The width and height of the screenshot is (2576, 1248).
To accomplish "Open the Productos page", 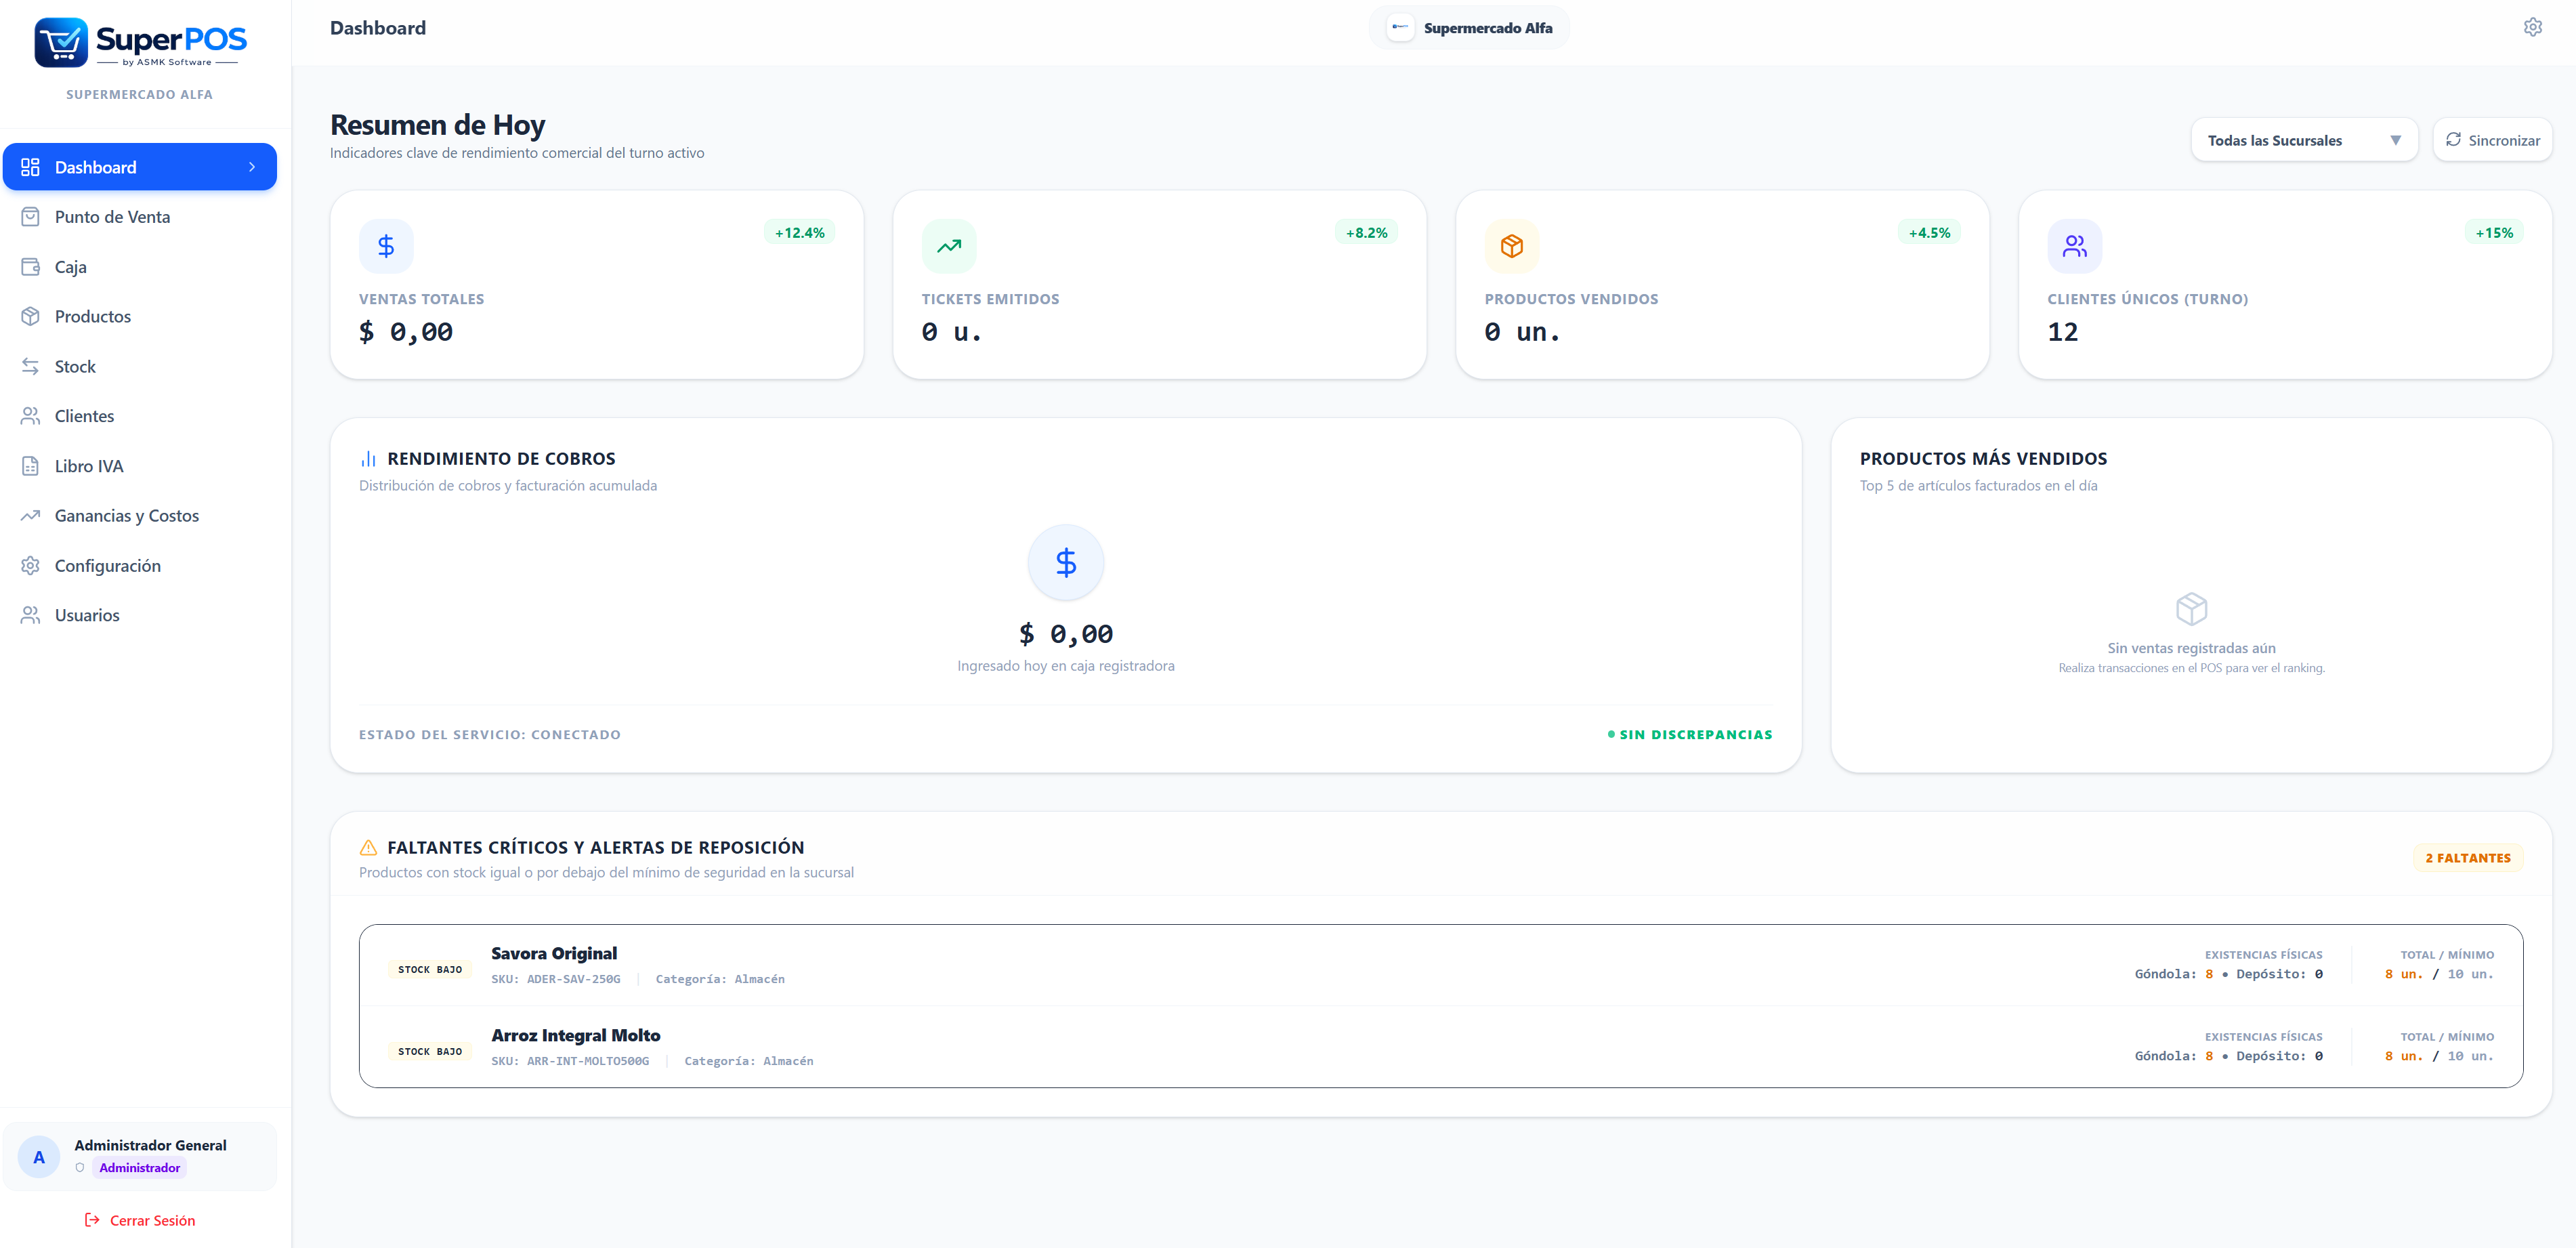I will coord(140,316).
